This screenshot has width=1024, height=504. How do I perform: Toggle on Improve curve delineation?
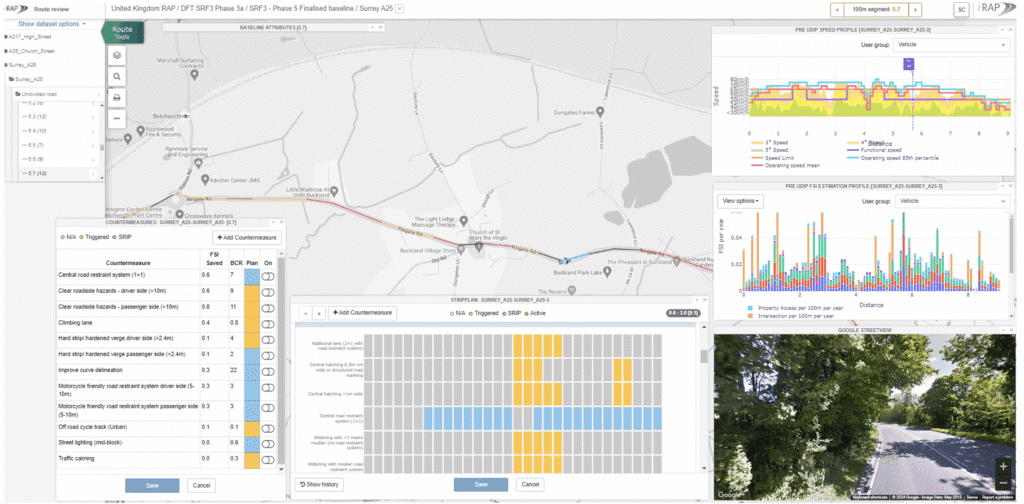click(x=268, y=371)
